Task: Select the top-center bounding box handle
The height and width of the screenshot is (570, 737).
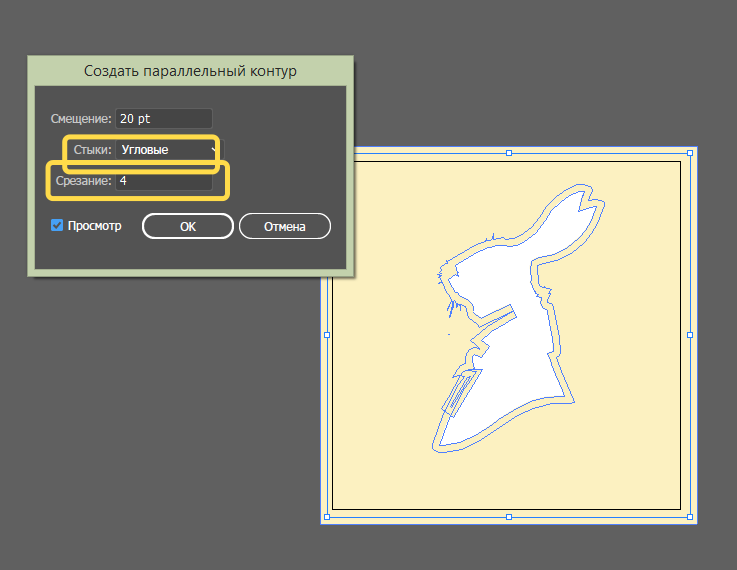Action: (x=509, y=153)
